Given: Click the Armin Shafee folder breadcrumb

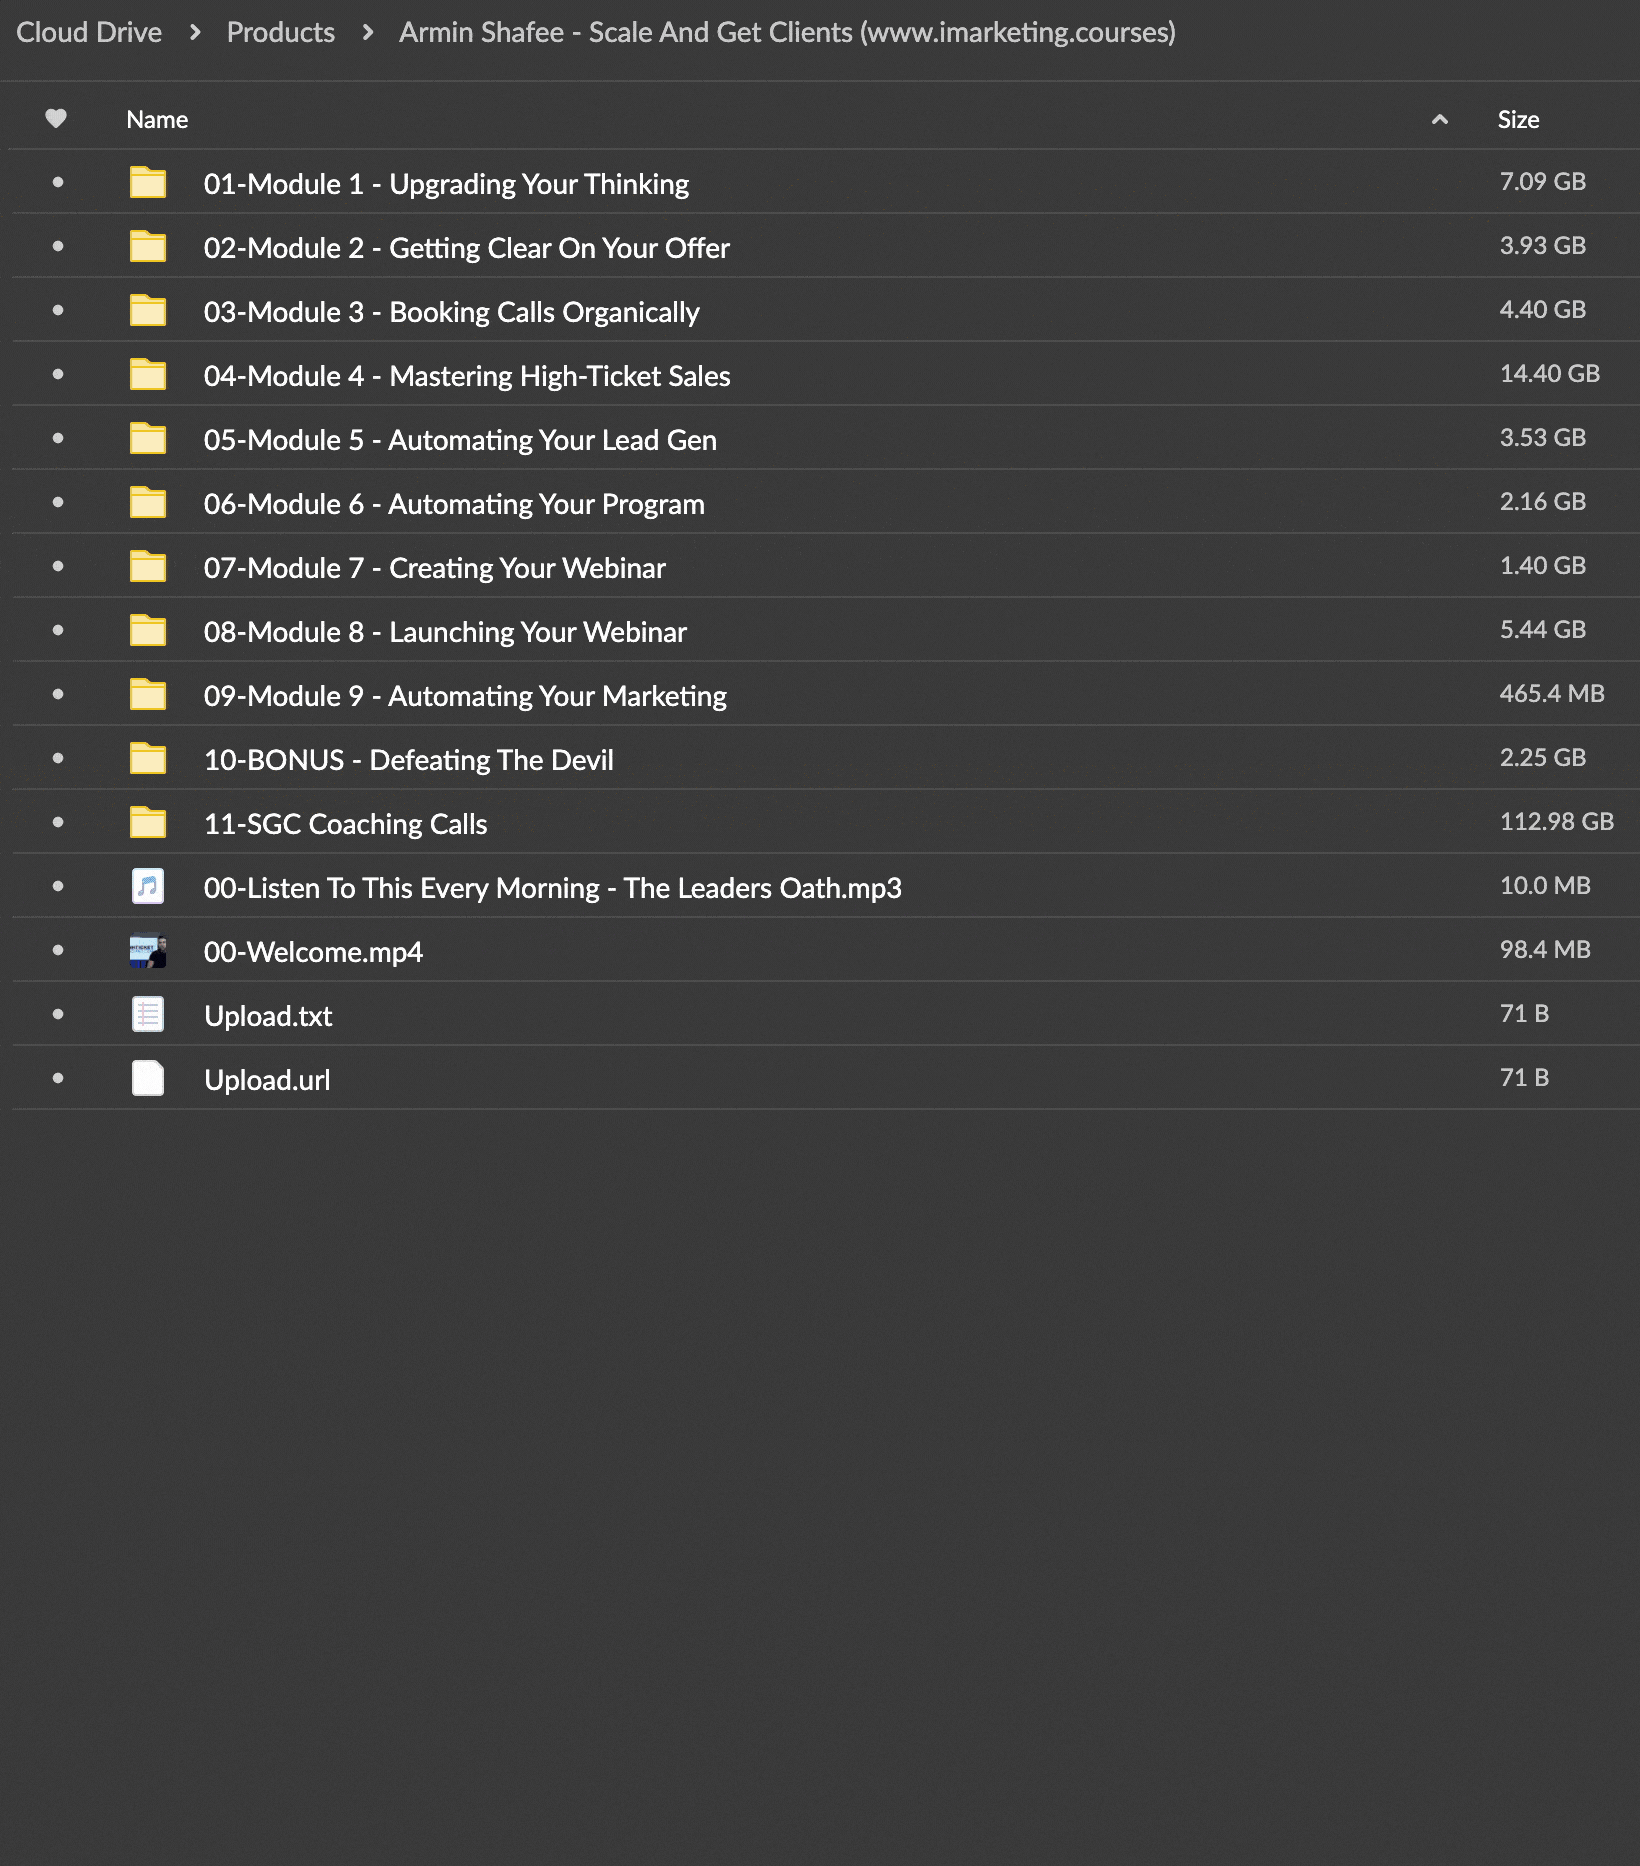Looking at the screenshot, I should point(787,32).
